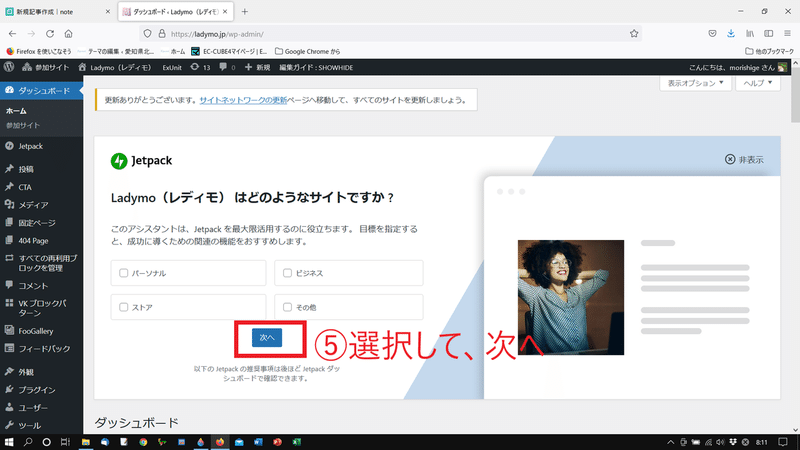Image resolution: width=800 pixels, height=450 pixels.
Task: Open 新規 new content menu
Action: coord(257,67)
